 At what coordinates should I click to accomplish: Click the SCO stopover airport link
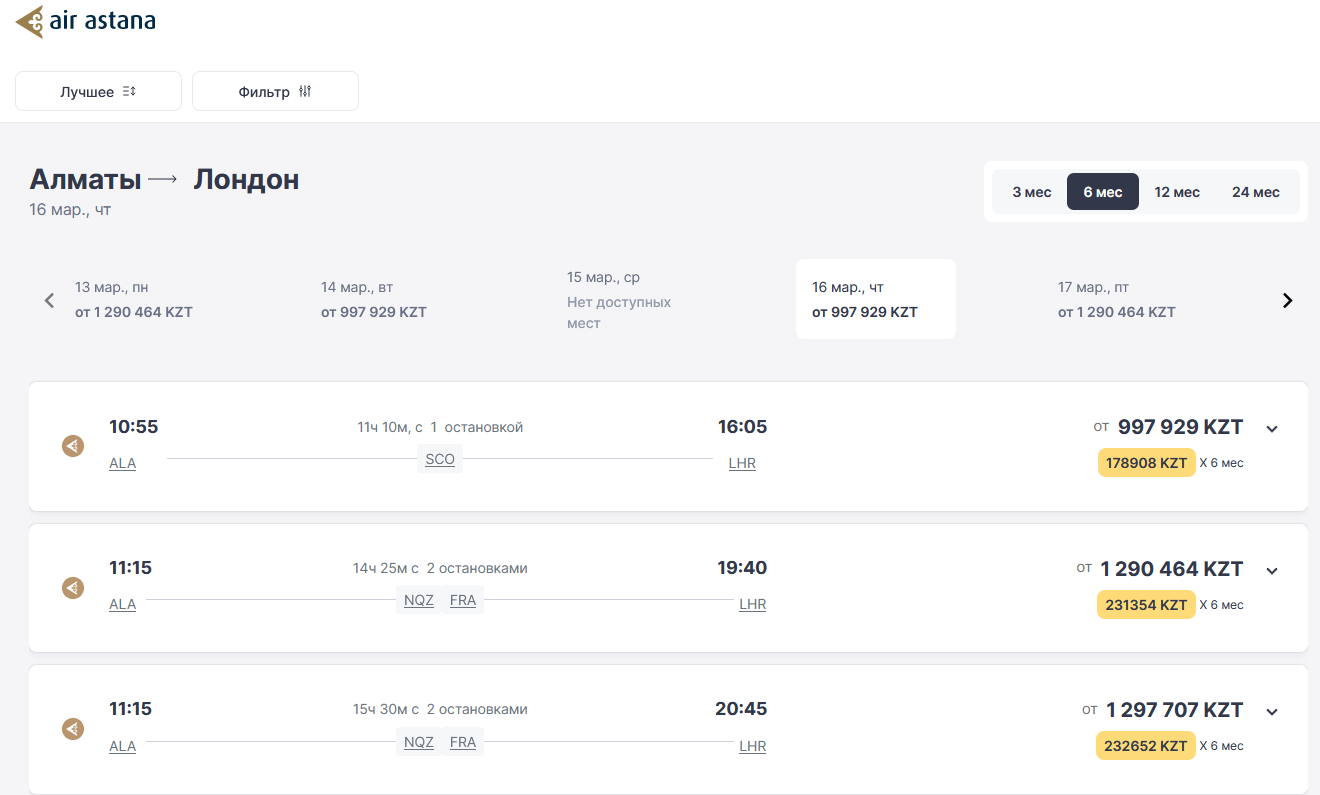[440, 460]
